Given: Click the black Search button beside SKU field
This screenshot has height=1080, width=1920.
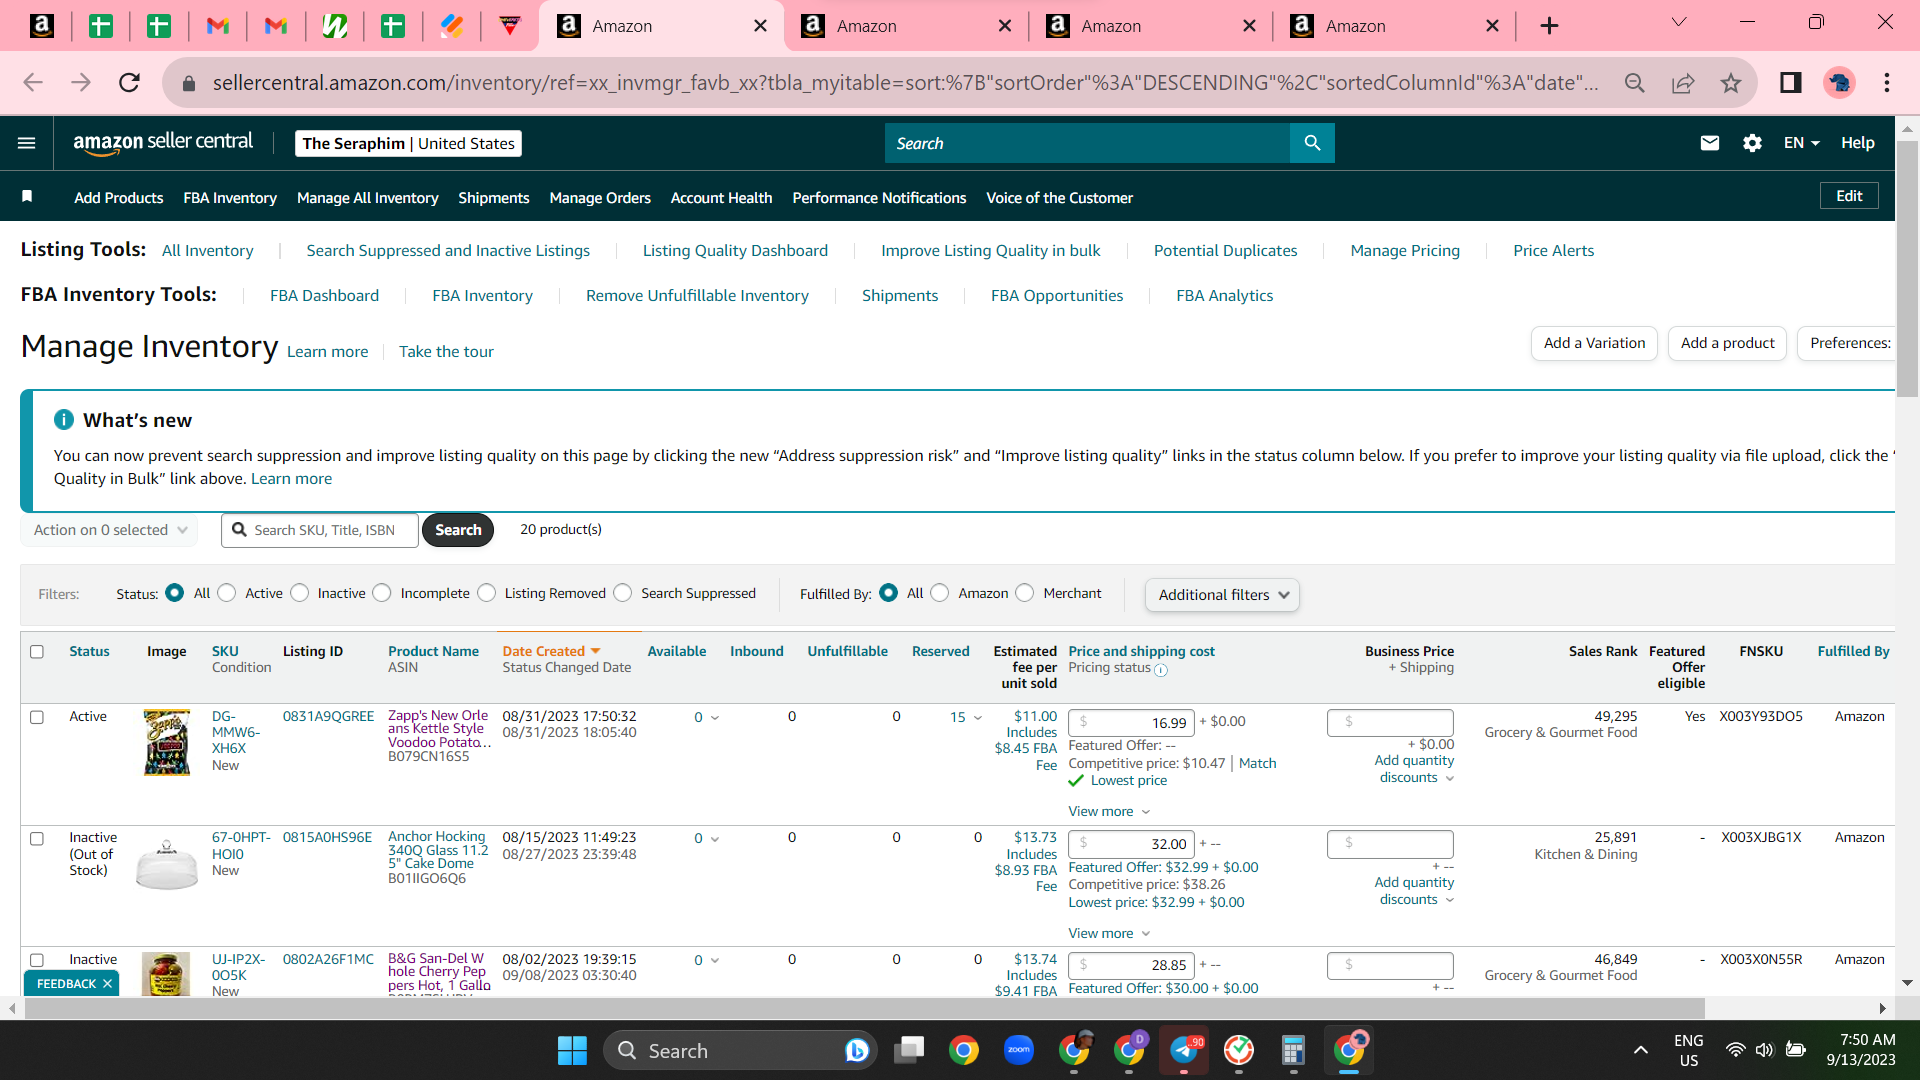Looking at the screenshot, I should [458, 530].
